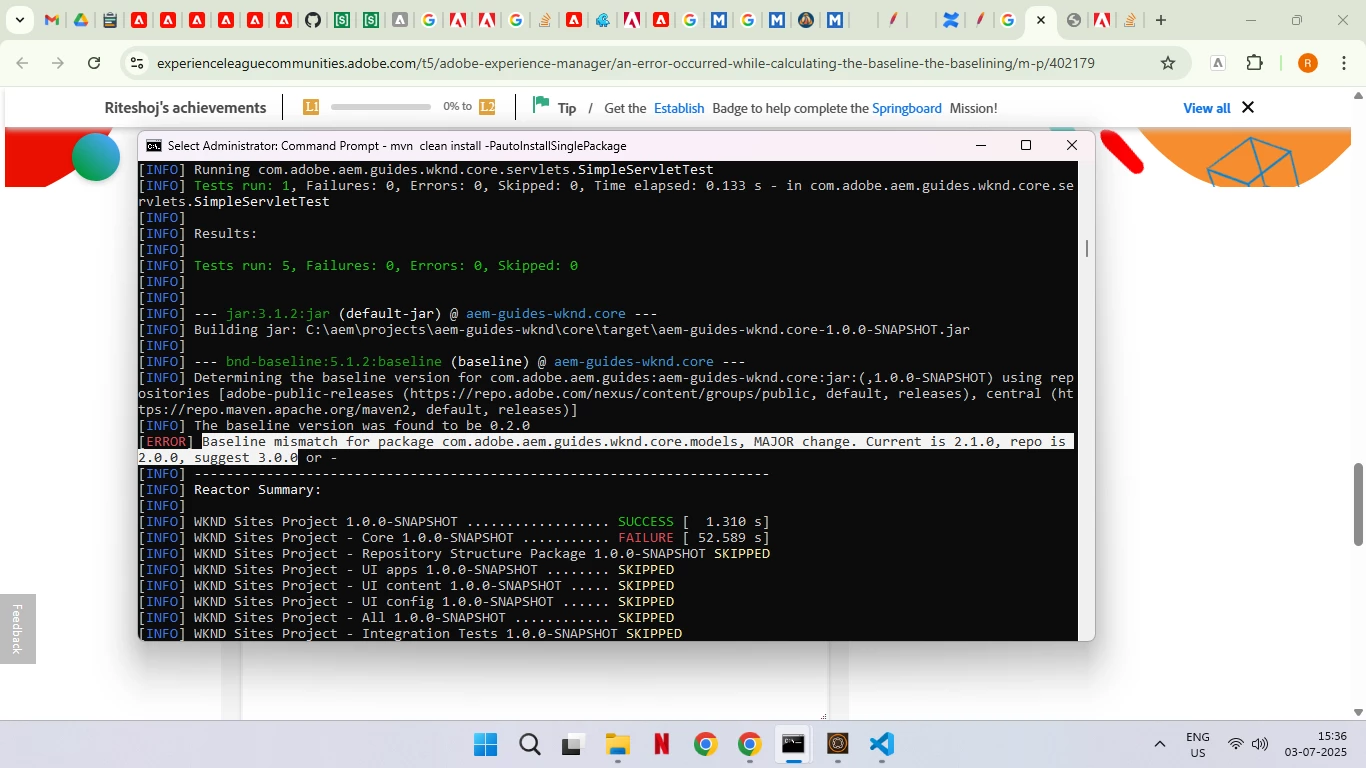Switch to the GitHub tab
The image size is (1366, 768).
pos(313,20)
